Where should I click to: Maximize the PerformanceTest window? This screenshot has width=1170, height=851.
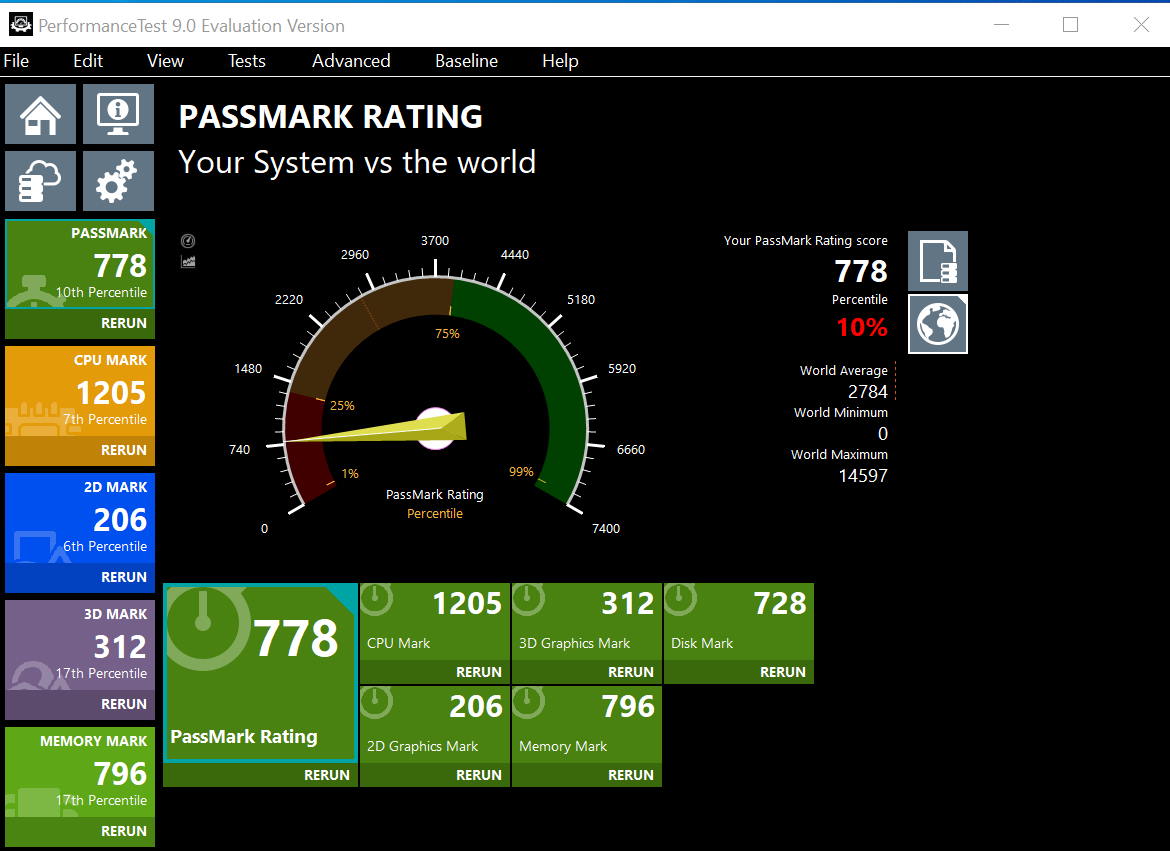point(1070,25)
